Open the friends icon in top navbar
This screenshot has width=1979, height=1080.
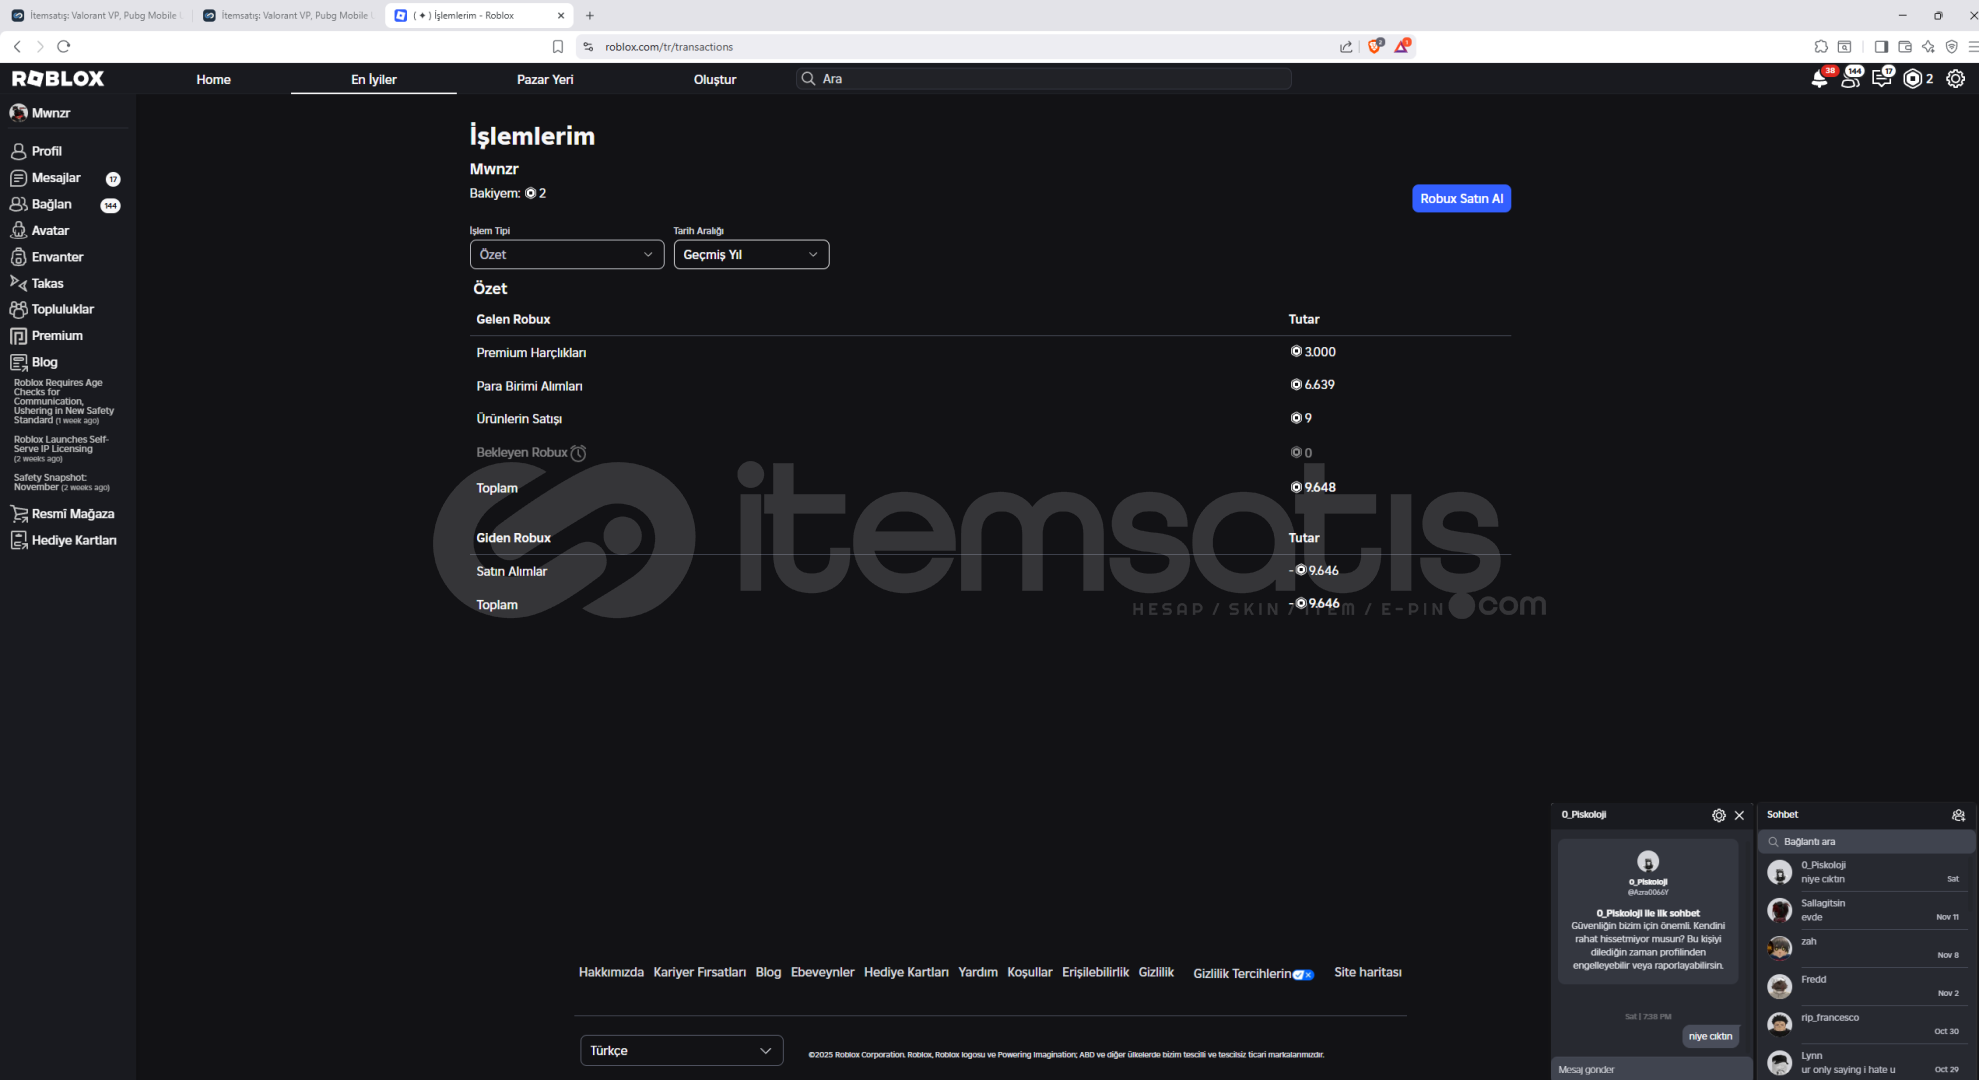pos(1850,79)
